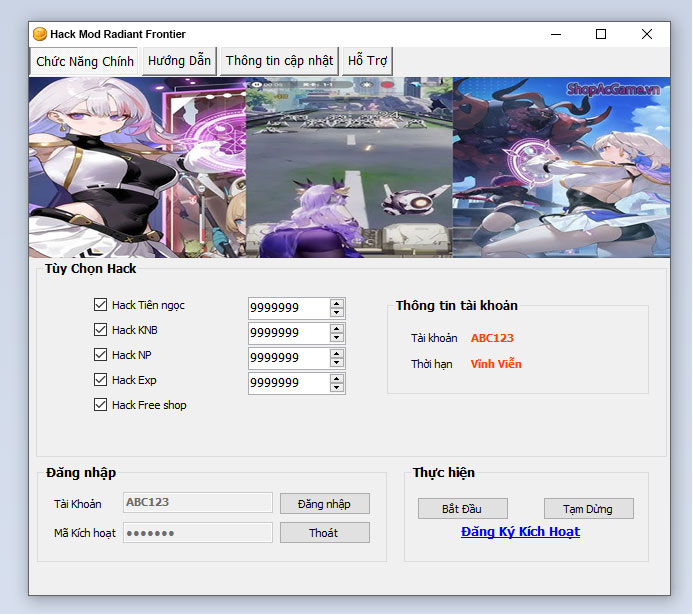Close the Hack Mod Radiant Frontier window
693x616 pixels.
tap(647, 34)
